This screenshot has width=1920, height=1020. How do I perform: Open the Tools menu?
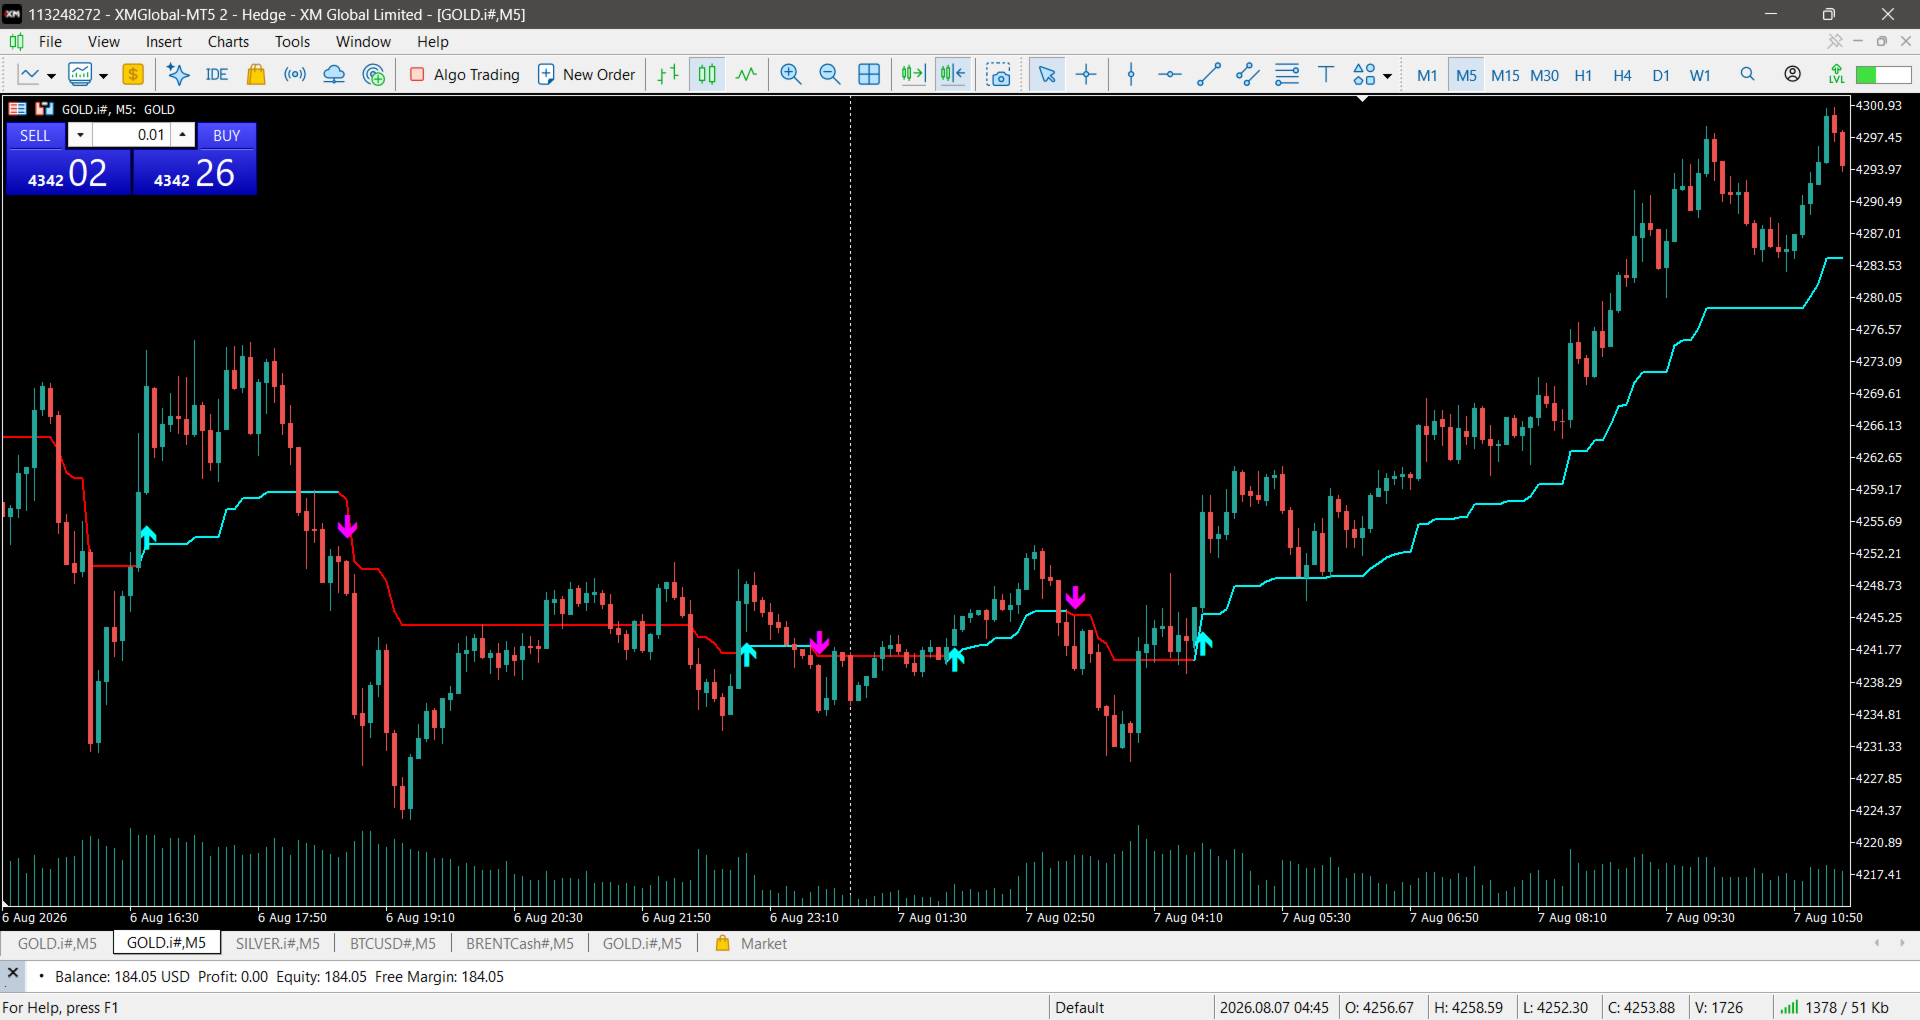click(292, 41)
